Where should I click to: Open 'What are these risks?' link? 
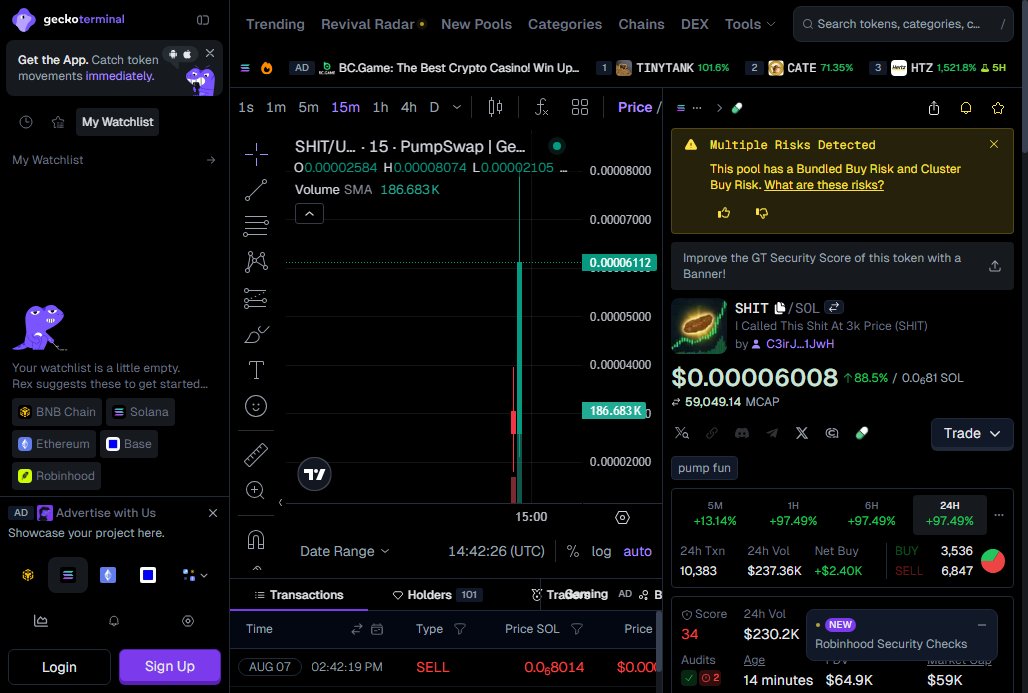824,185
